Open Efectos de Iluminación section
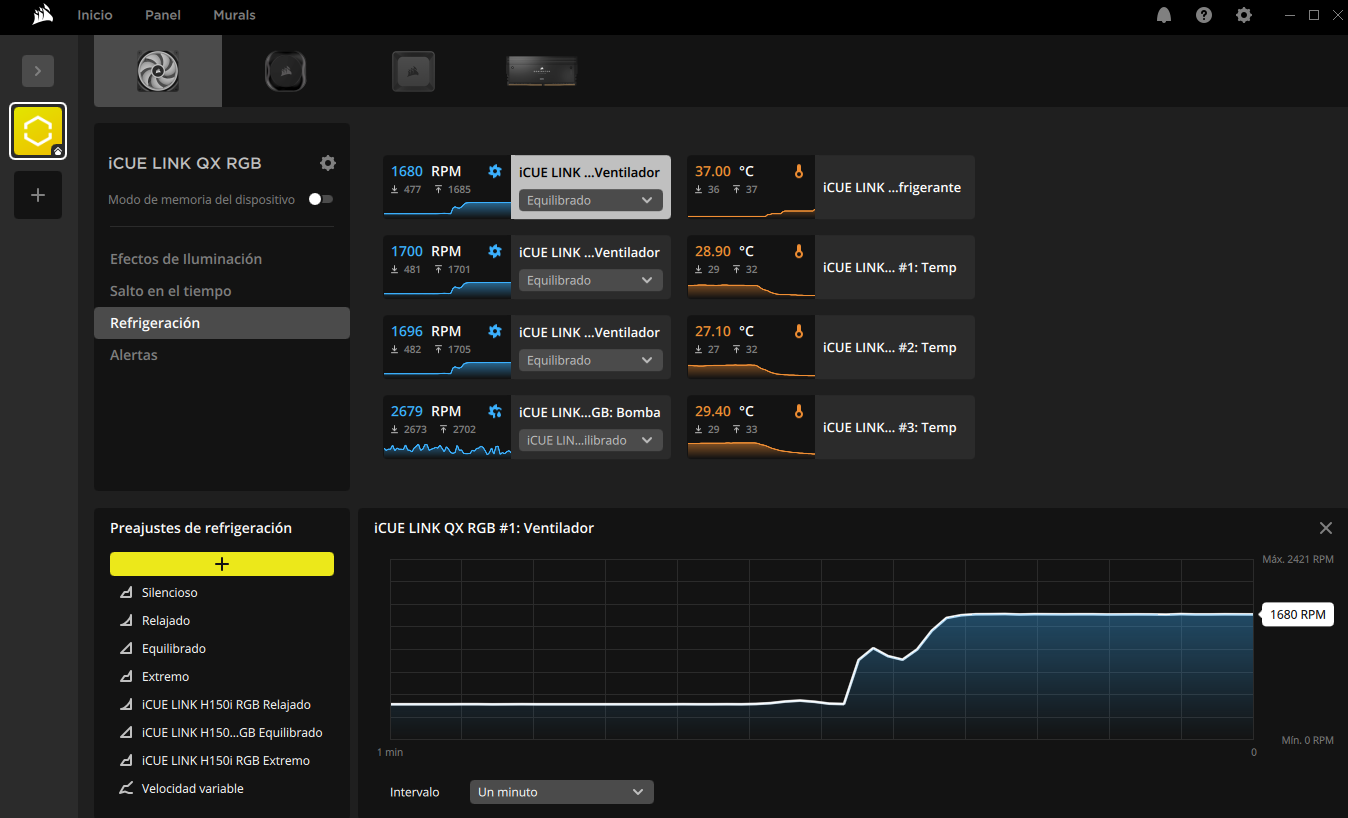Screen dimensions: 1348x818 coord(222,259)
